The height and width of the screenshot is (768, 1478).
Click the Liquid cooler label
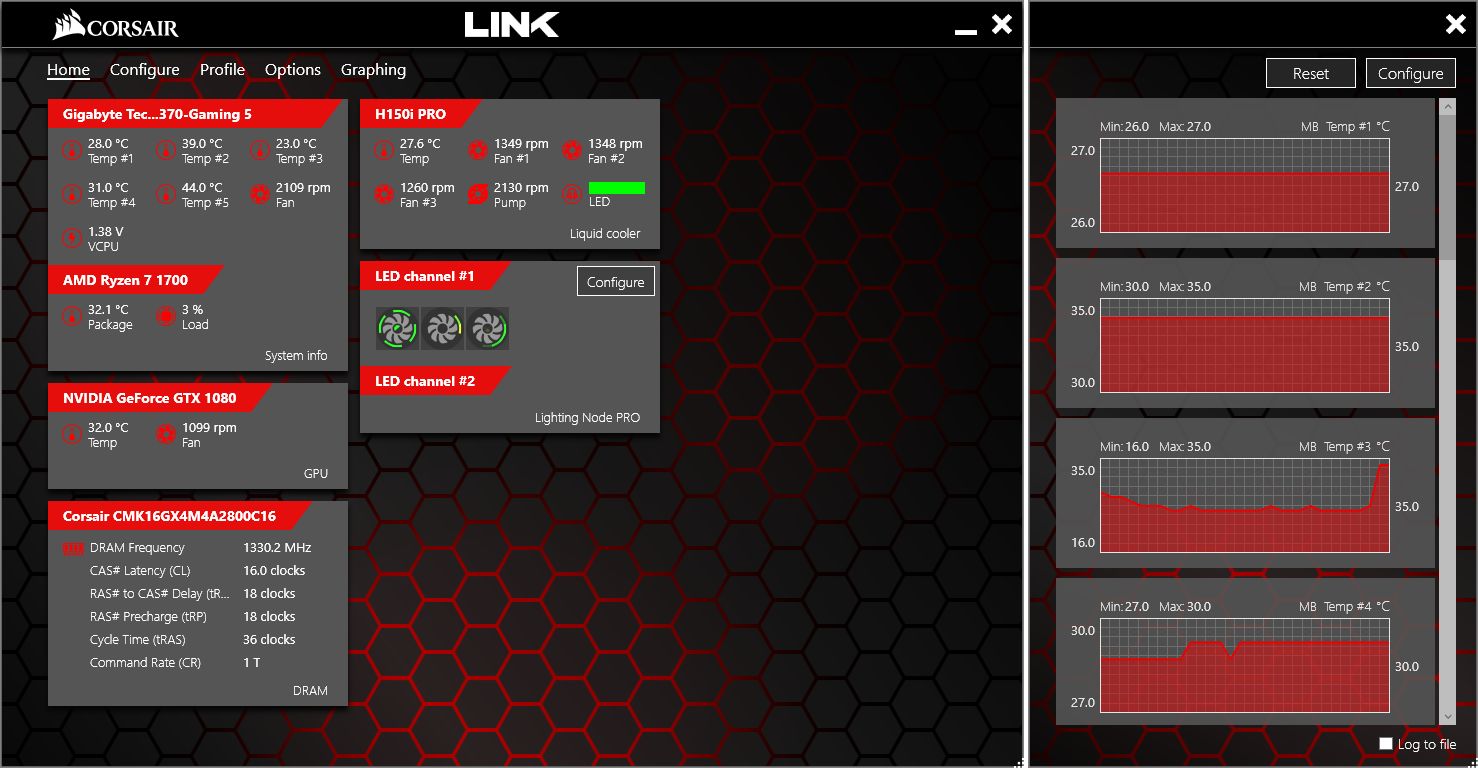click(605, 234)
